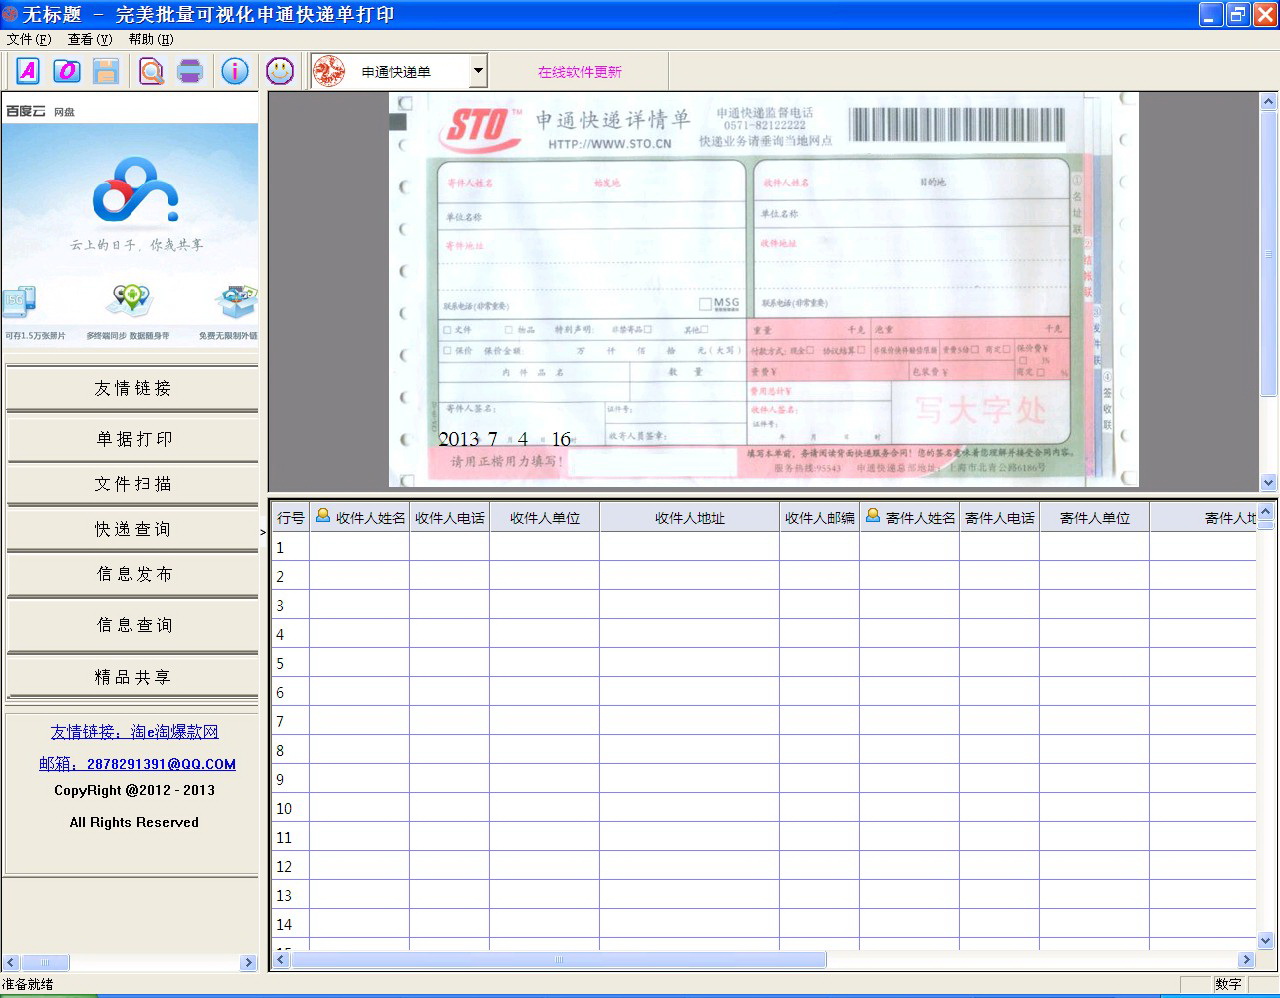Select the 收件人姓名 cell in row 1
The image size is (1280, 998).
359,547
